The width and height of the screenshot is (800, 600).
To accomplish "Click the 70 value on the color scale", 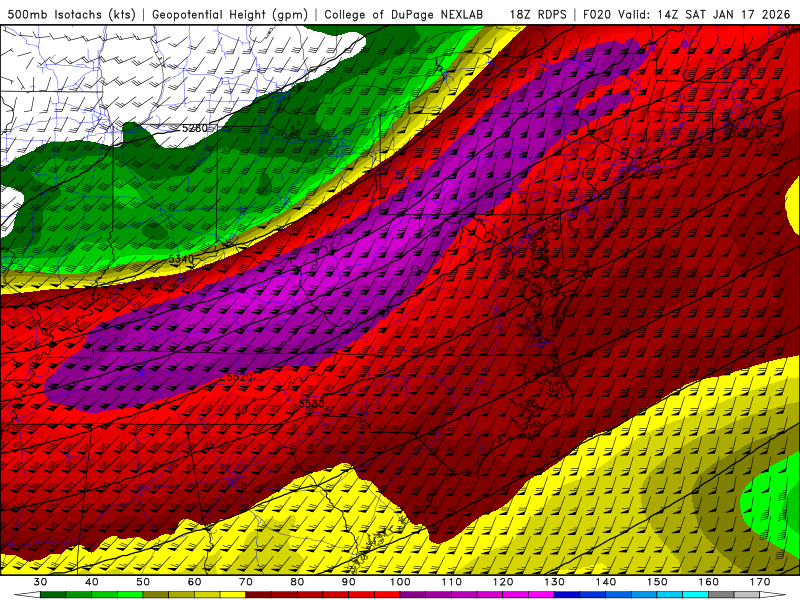I will (x=246, y=582).
